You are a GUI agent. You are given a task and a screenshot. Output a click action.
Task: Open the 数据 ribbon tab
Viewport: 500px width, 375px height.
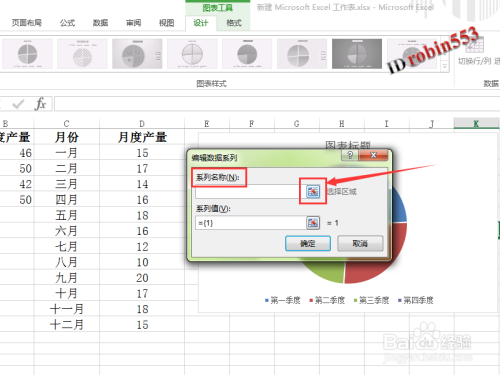coord(100,23)
